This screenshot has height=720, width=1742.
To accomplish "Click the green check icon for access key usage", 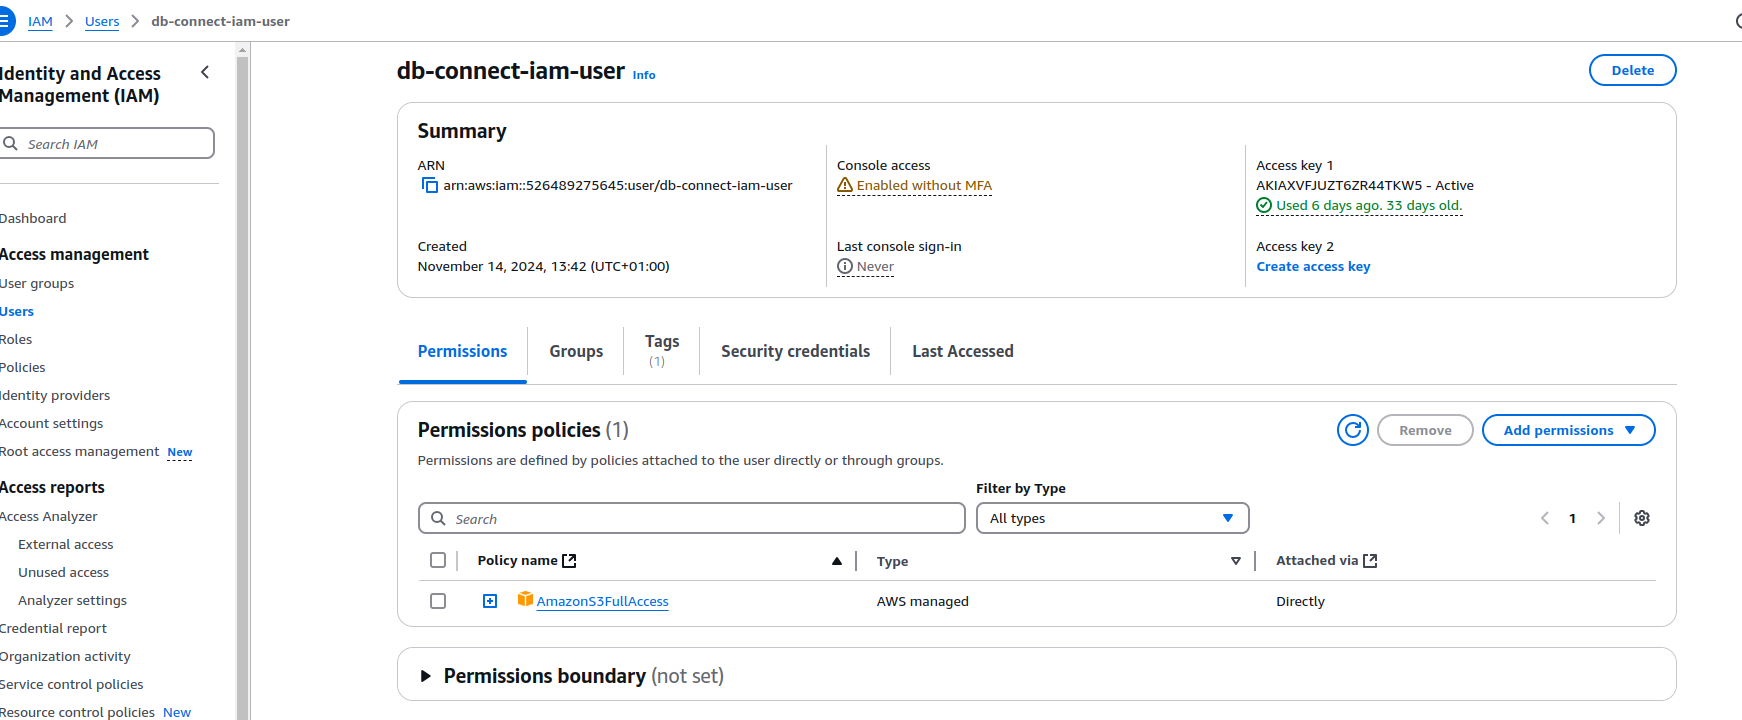I will 1264,205.
